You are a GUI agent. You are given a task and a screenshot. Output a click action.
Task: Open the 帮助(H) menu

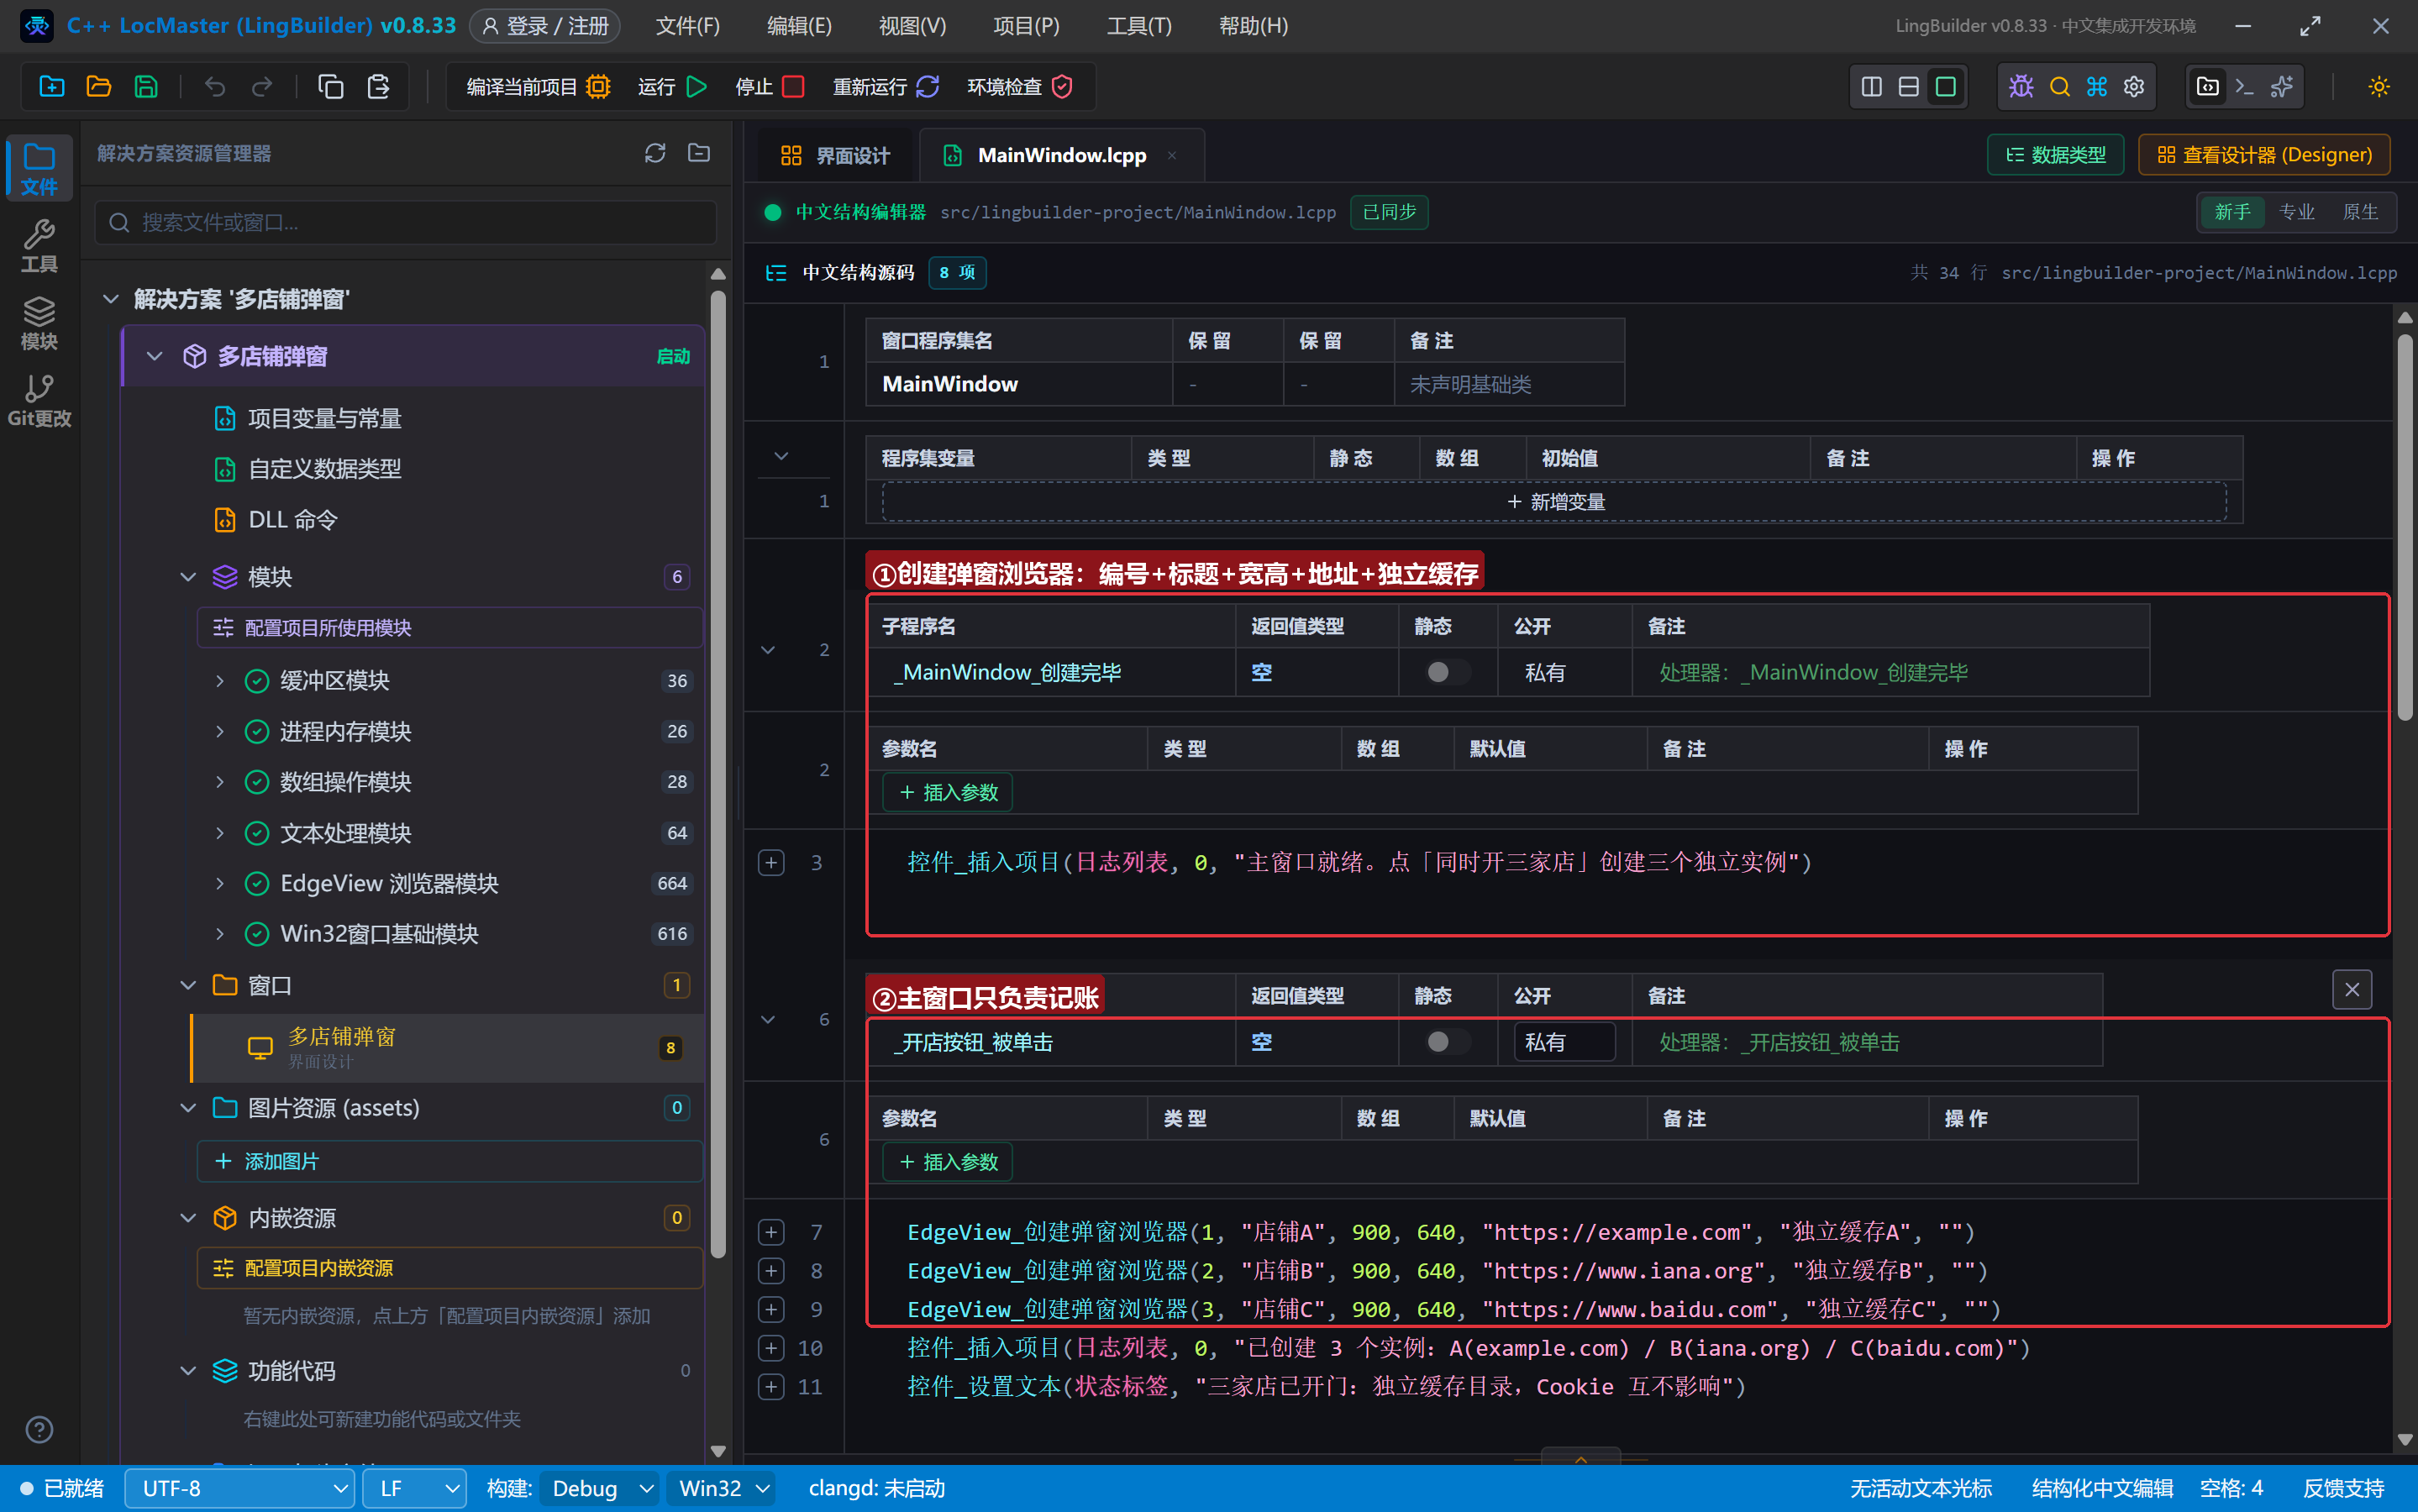tap(1253, 26)
